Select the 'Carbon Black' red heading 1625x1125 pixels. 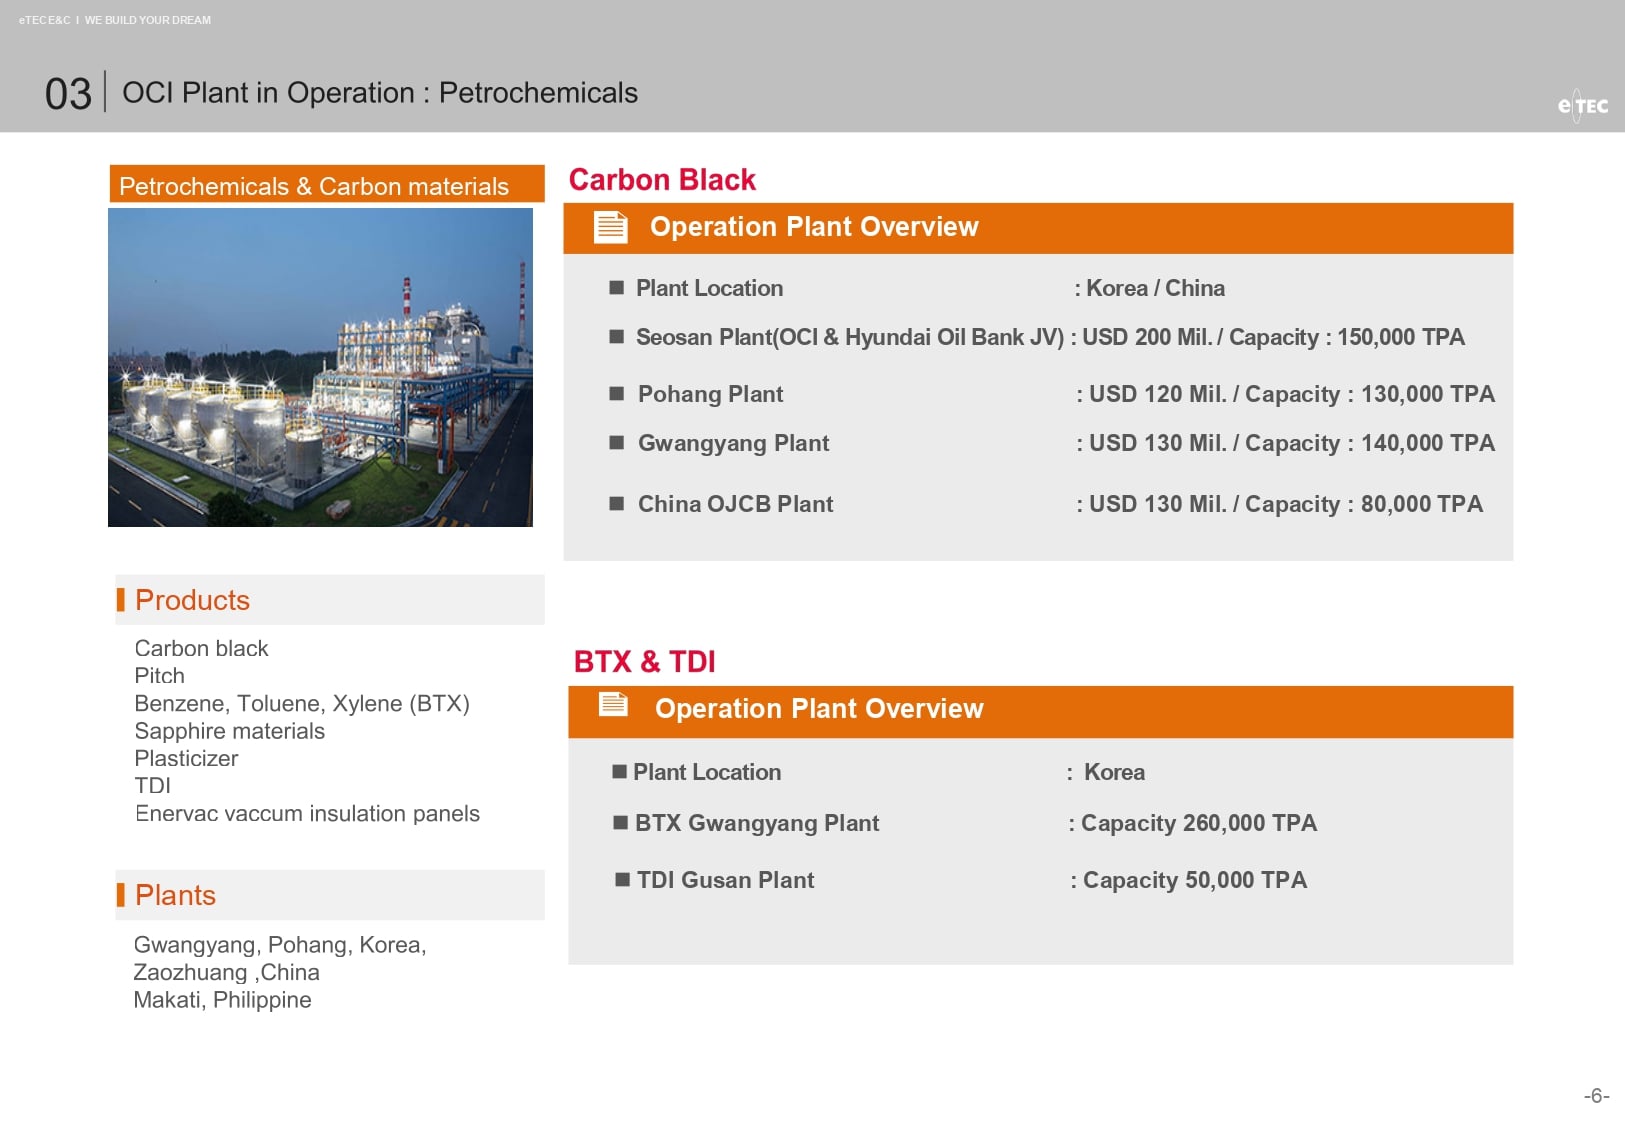click(662, 180)
